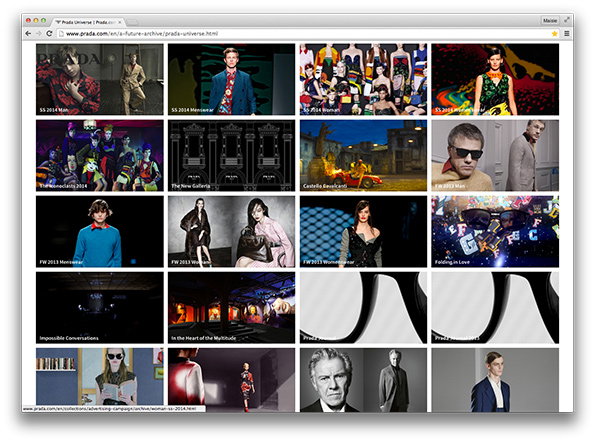Viewport: 595px width, 442px height.
Task: Open the Folding in Love tile
Action: [495, 231]
